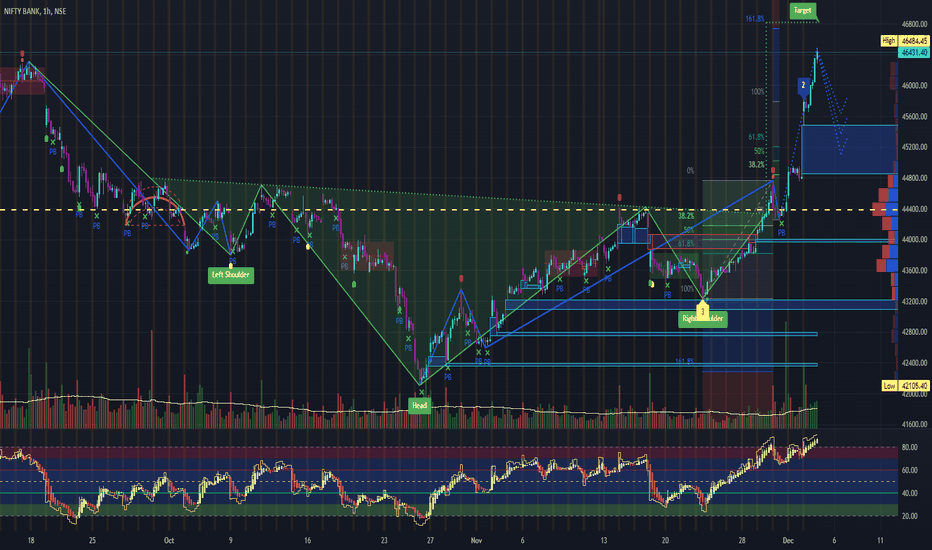Click the 44400.00 price axis value
This screenshot has width=932, height=550.
coord(915,209)
